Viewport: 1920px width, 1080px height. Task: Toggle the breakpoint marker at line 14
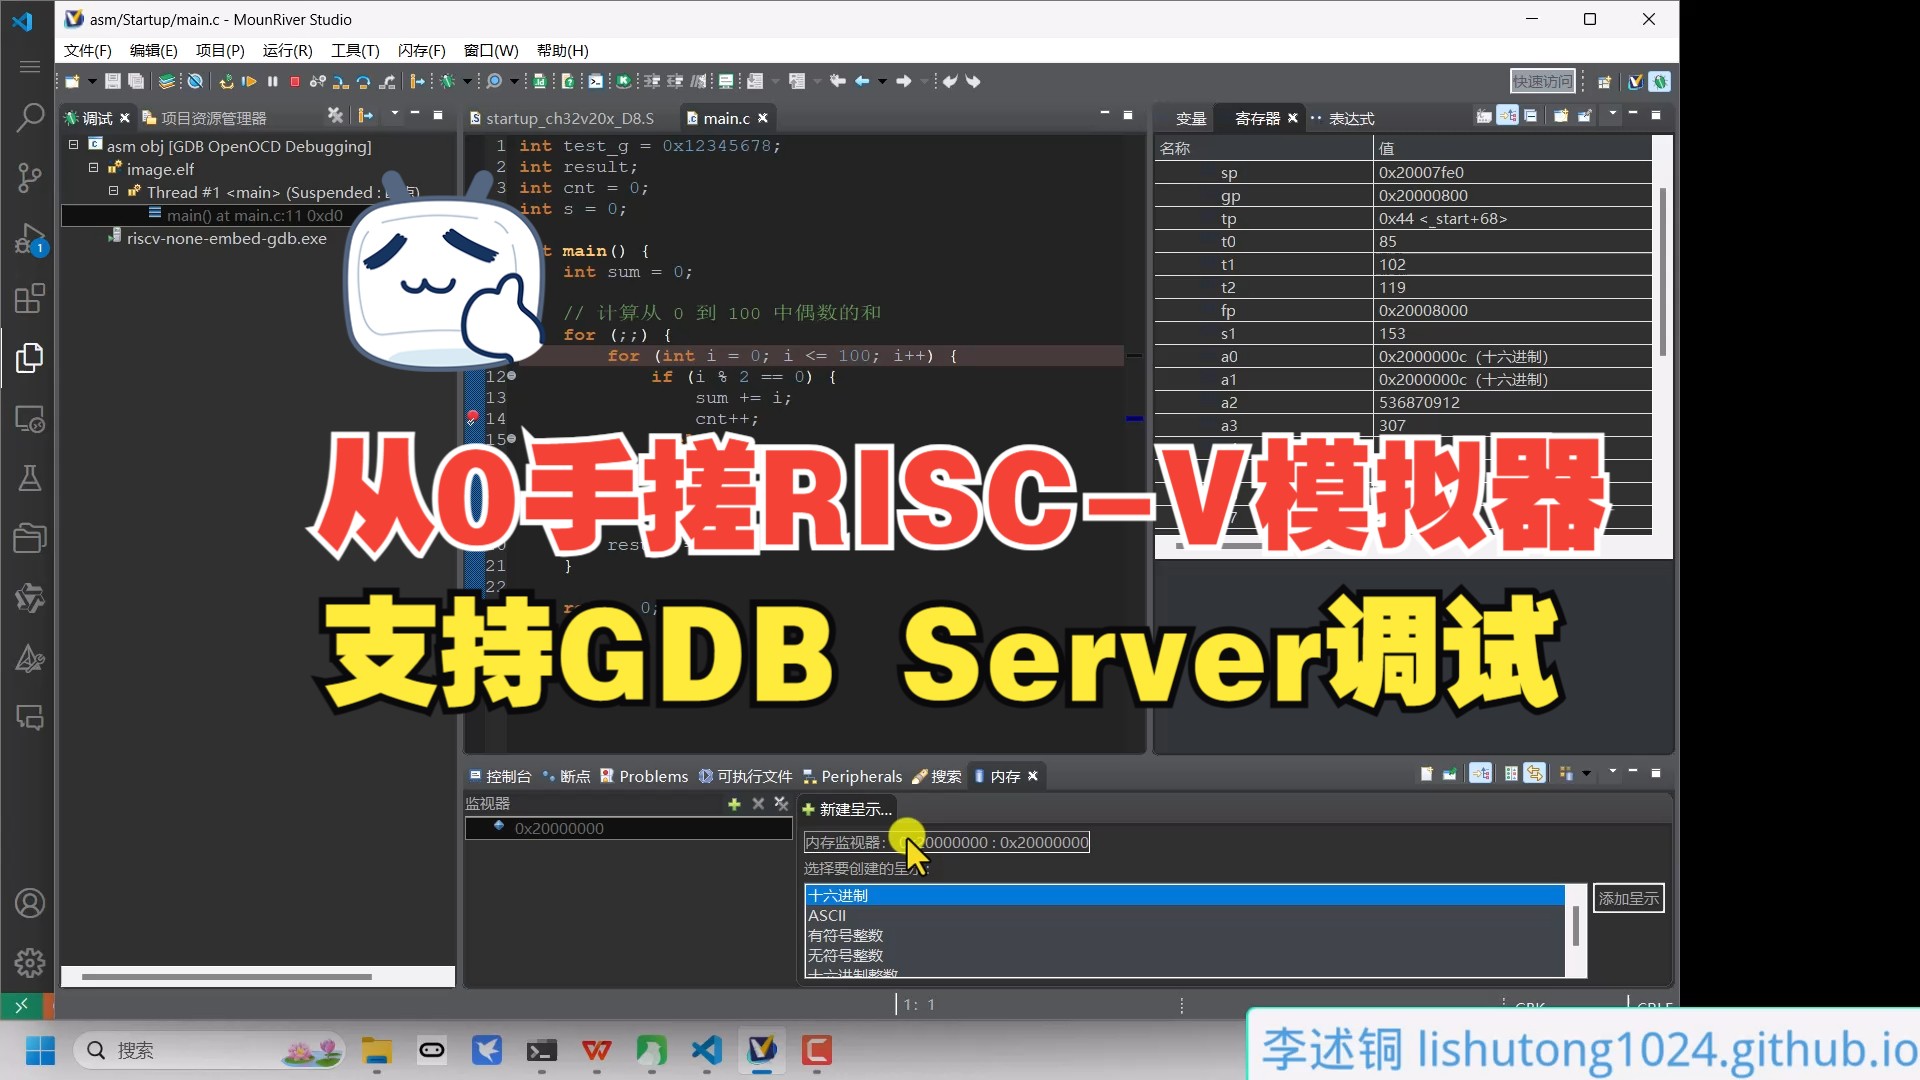click(472, 418)
